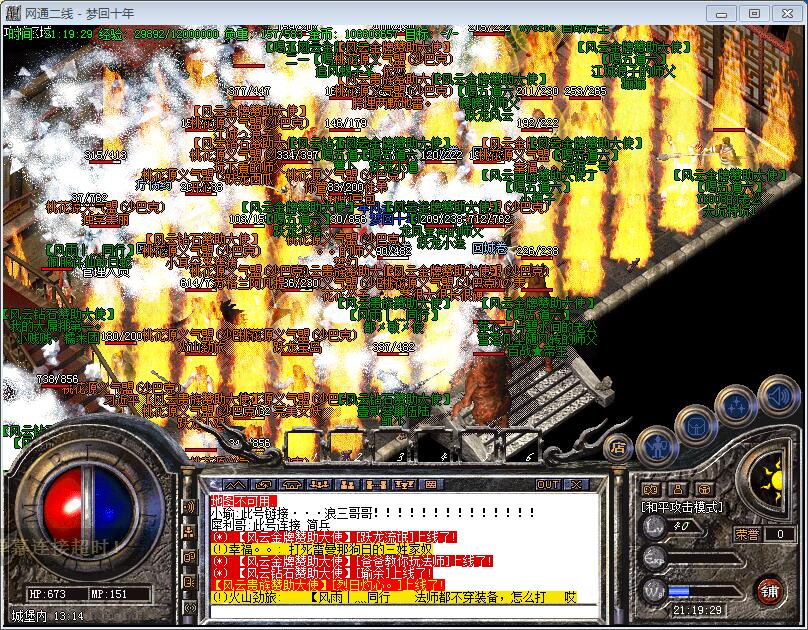
Task: Click the 城堡内 13:14 location text
Action: 47,616
